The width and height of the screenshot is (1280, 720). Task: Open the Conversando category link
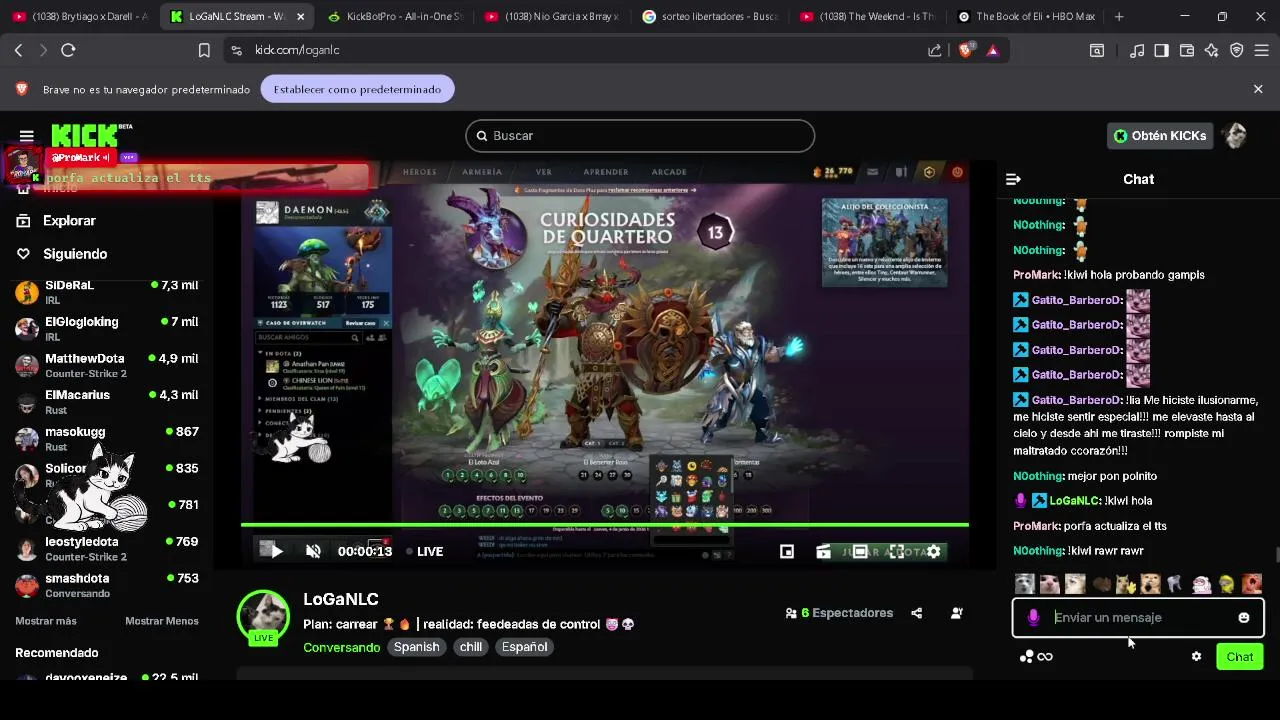341,648
